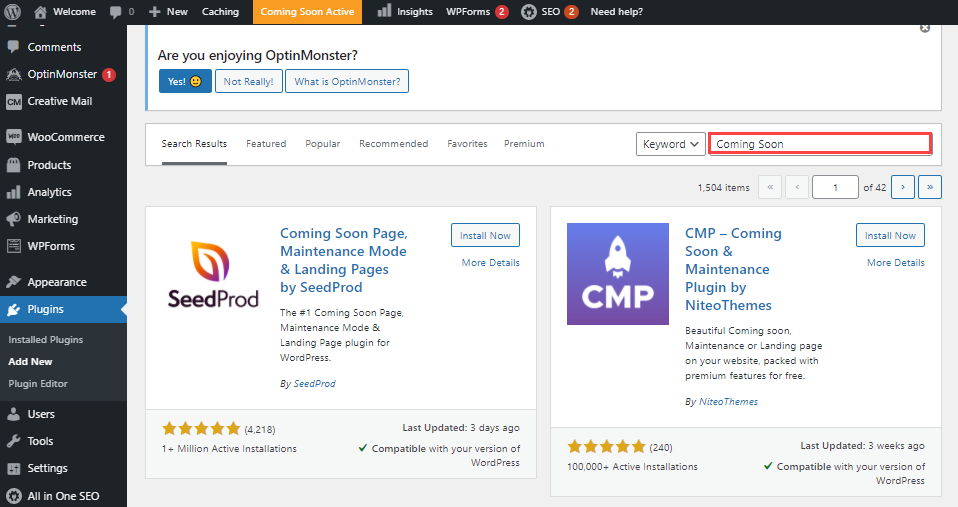Click the CMP rocket logo thumbnail

618,274
